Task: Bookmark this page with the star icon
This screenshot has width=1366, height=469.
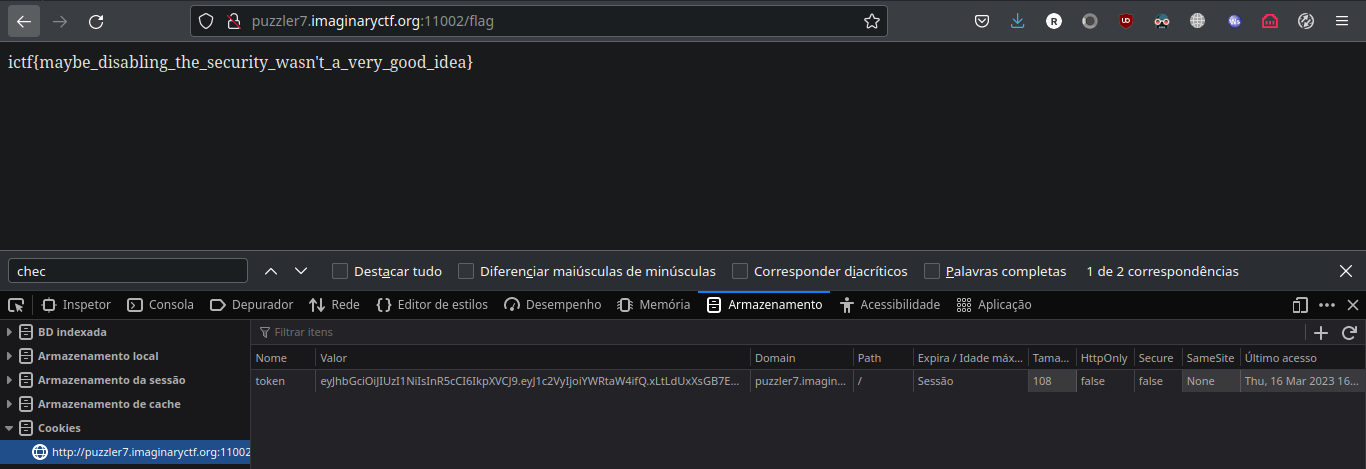Action: click(x=871, y=21)
